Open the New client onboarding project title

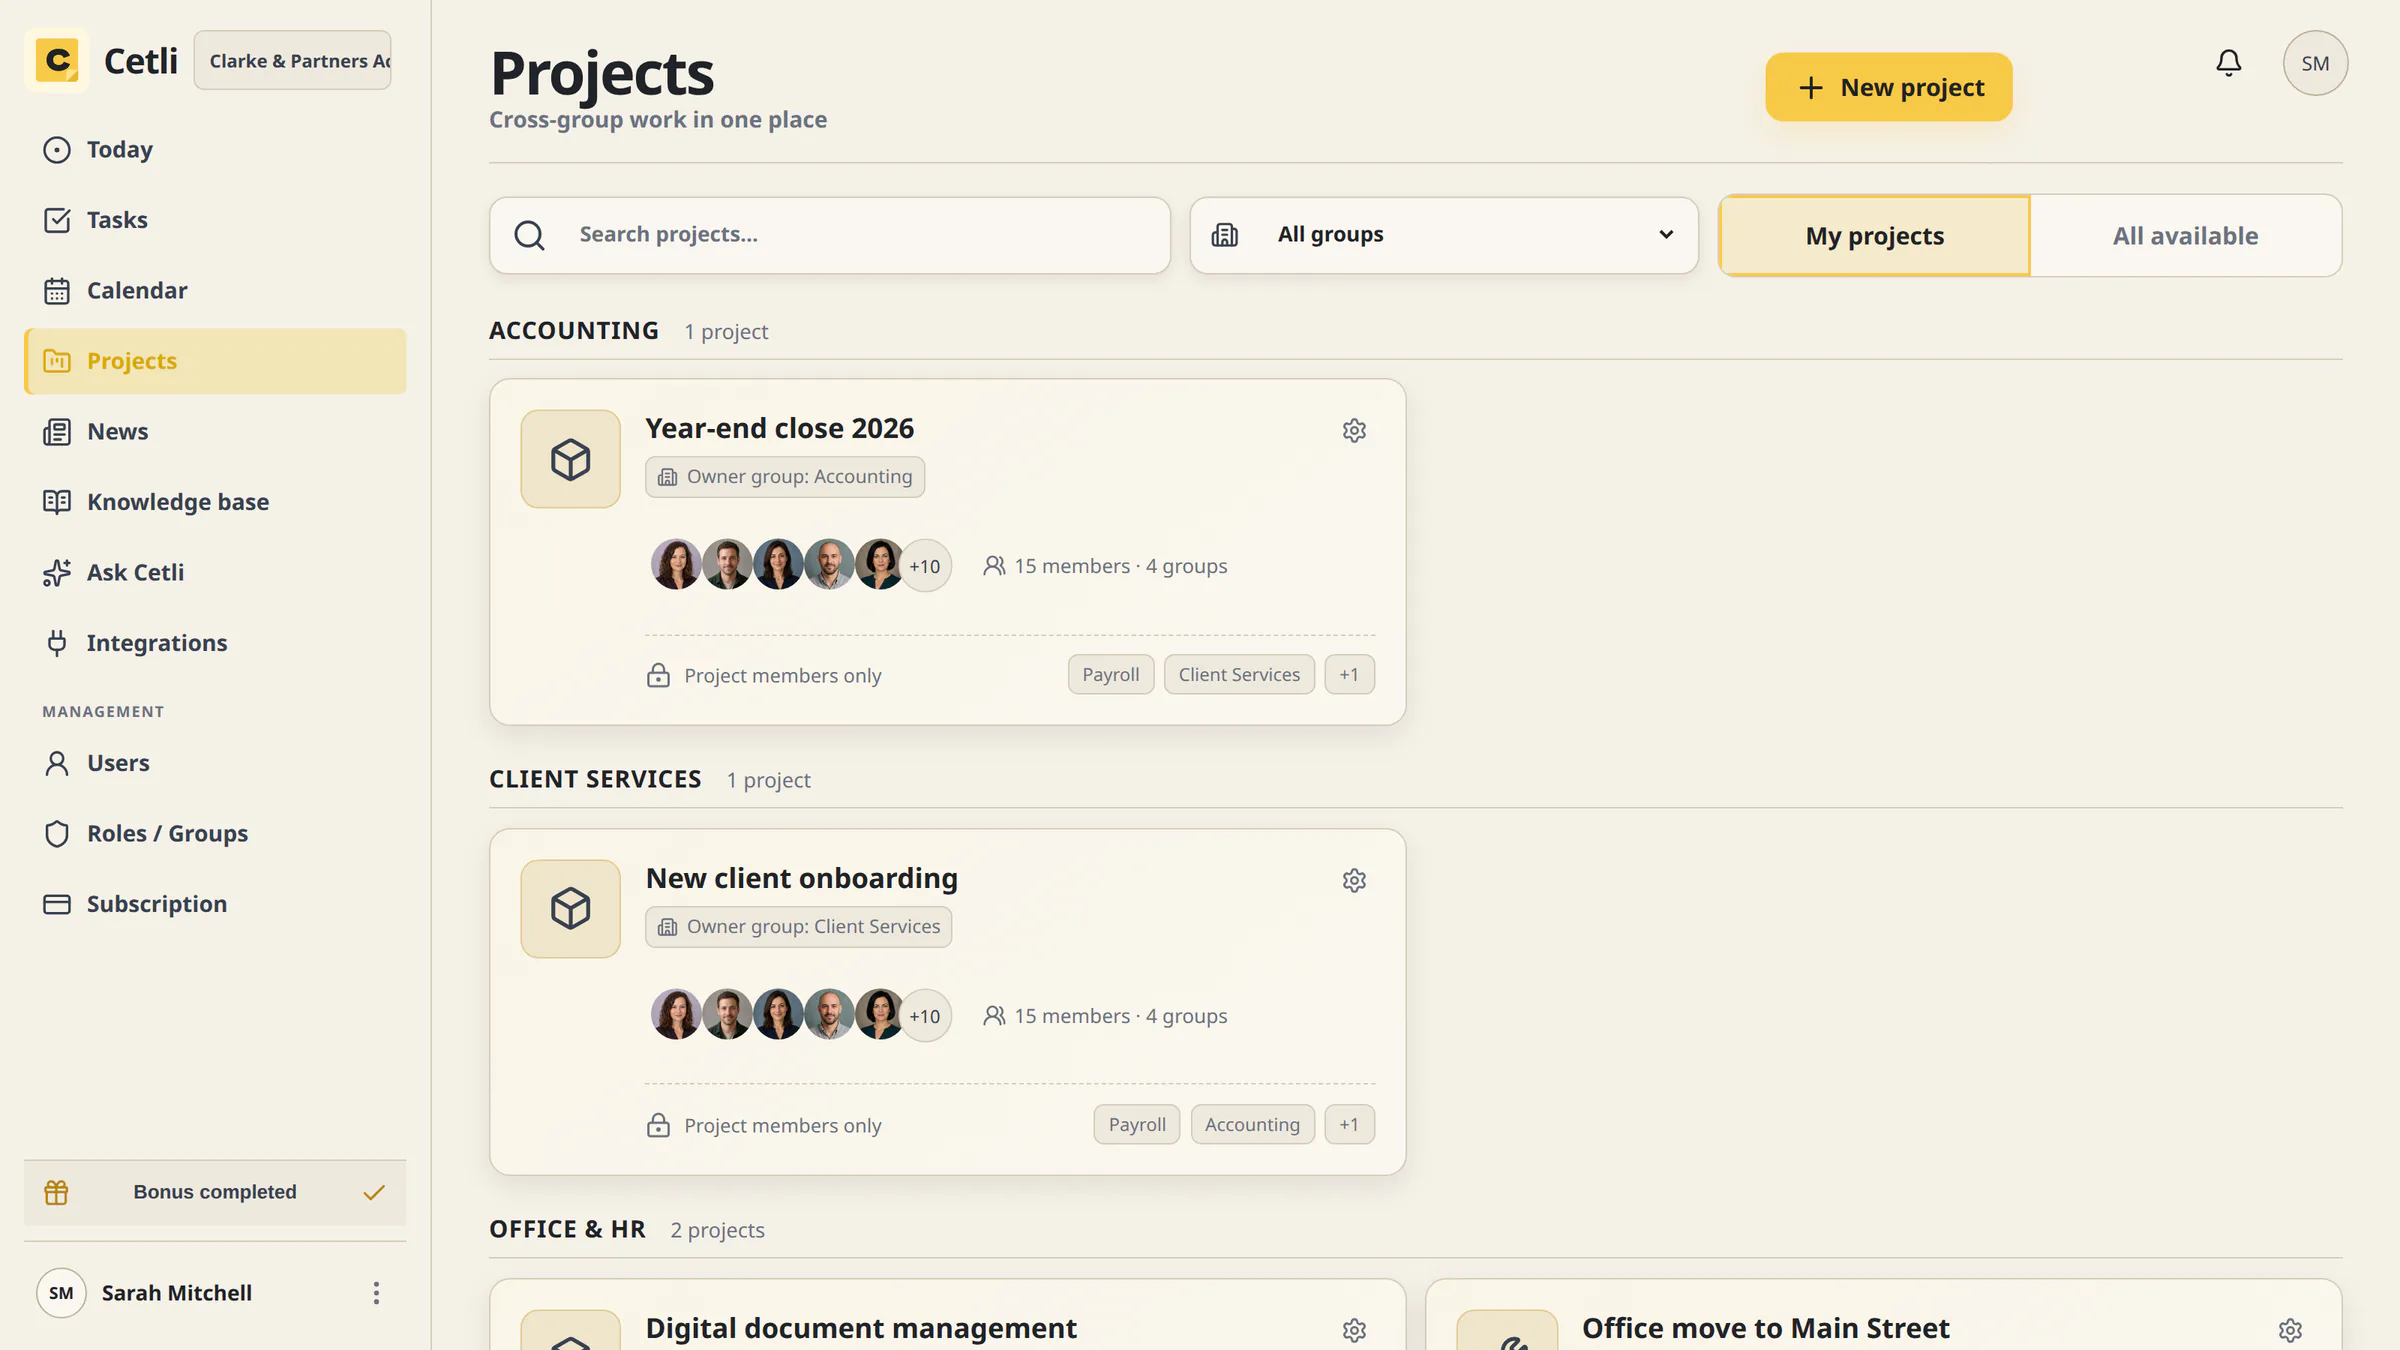[x=801, y=878]
